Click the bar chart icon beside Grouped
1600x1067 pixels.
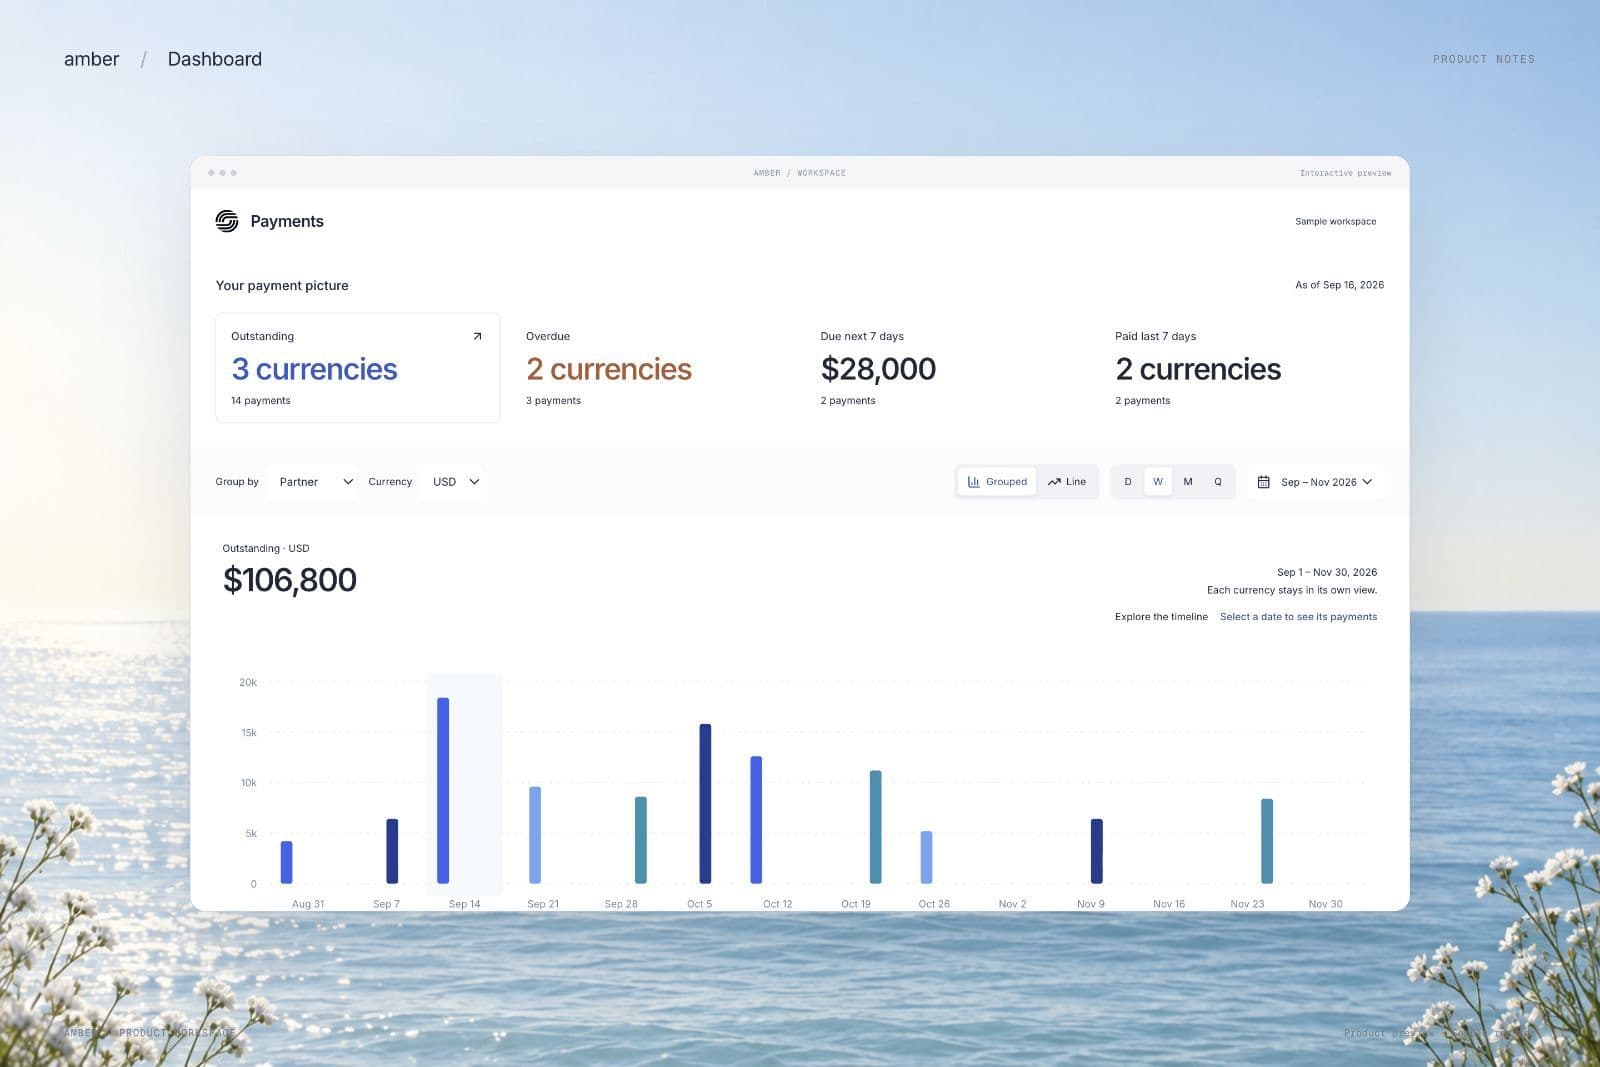coord(974,482)
